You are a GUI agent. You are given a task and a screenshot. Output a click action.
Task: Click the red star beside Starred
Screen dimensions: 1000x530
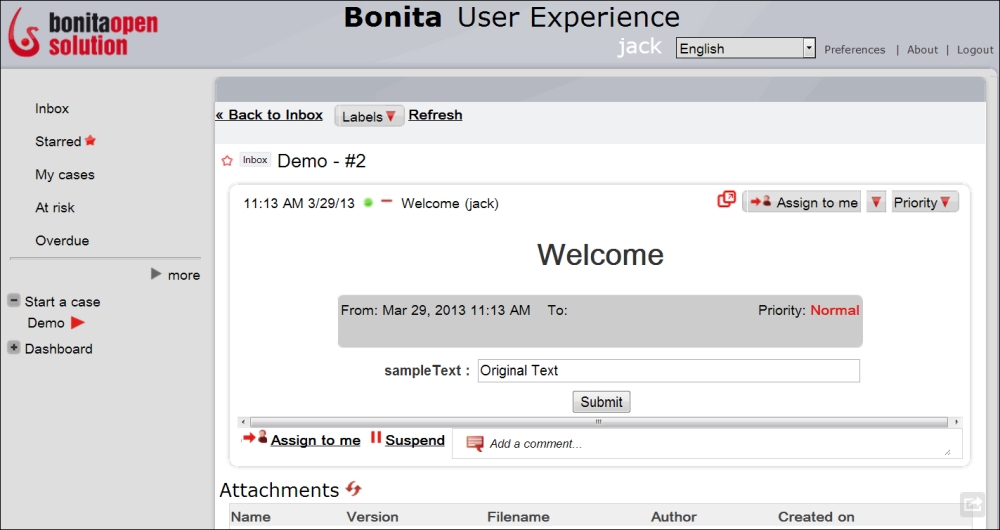coord(91,140)
